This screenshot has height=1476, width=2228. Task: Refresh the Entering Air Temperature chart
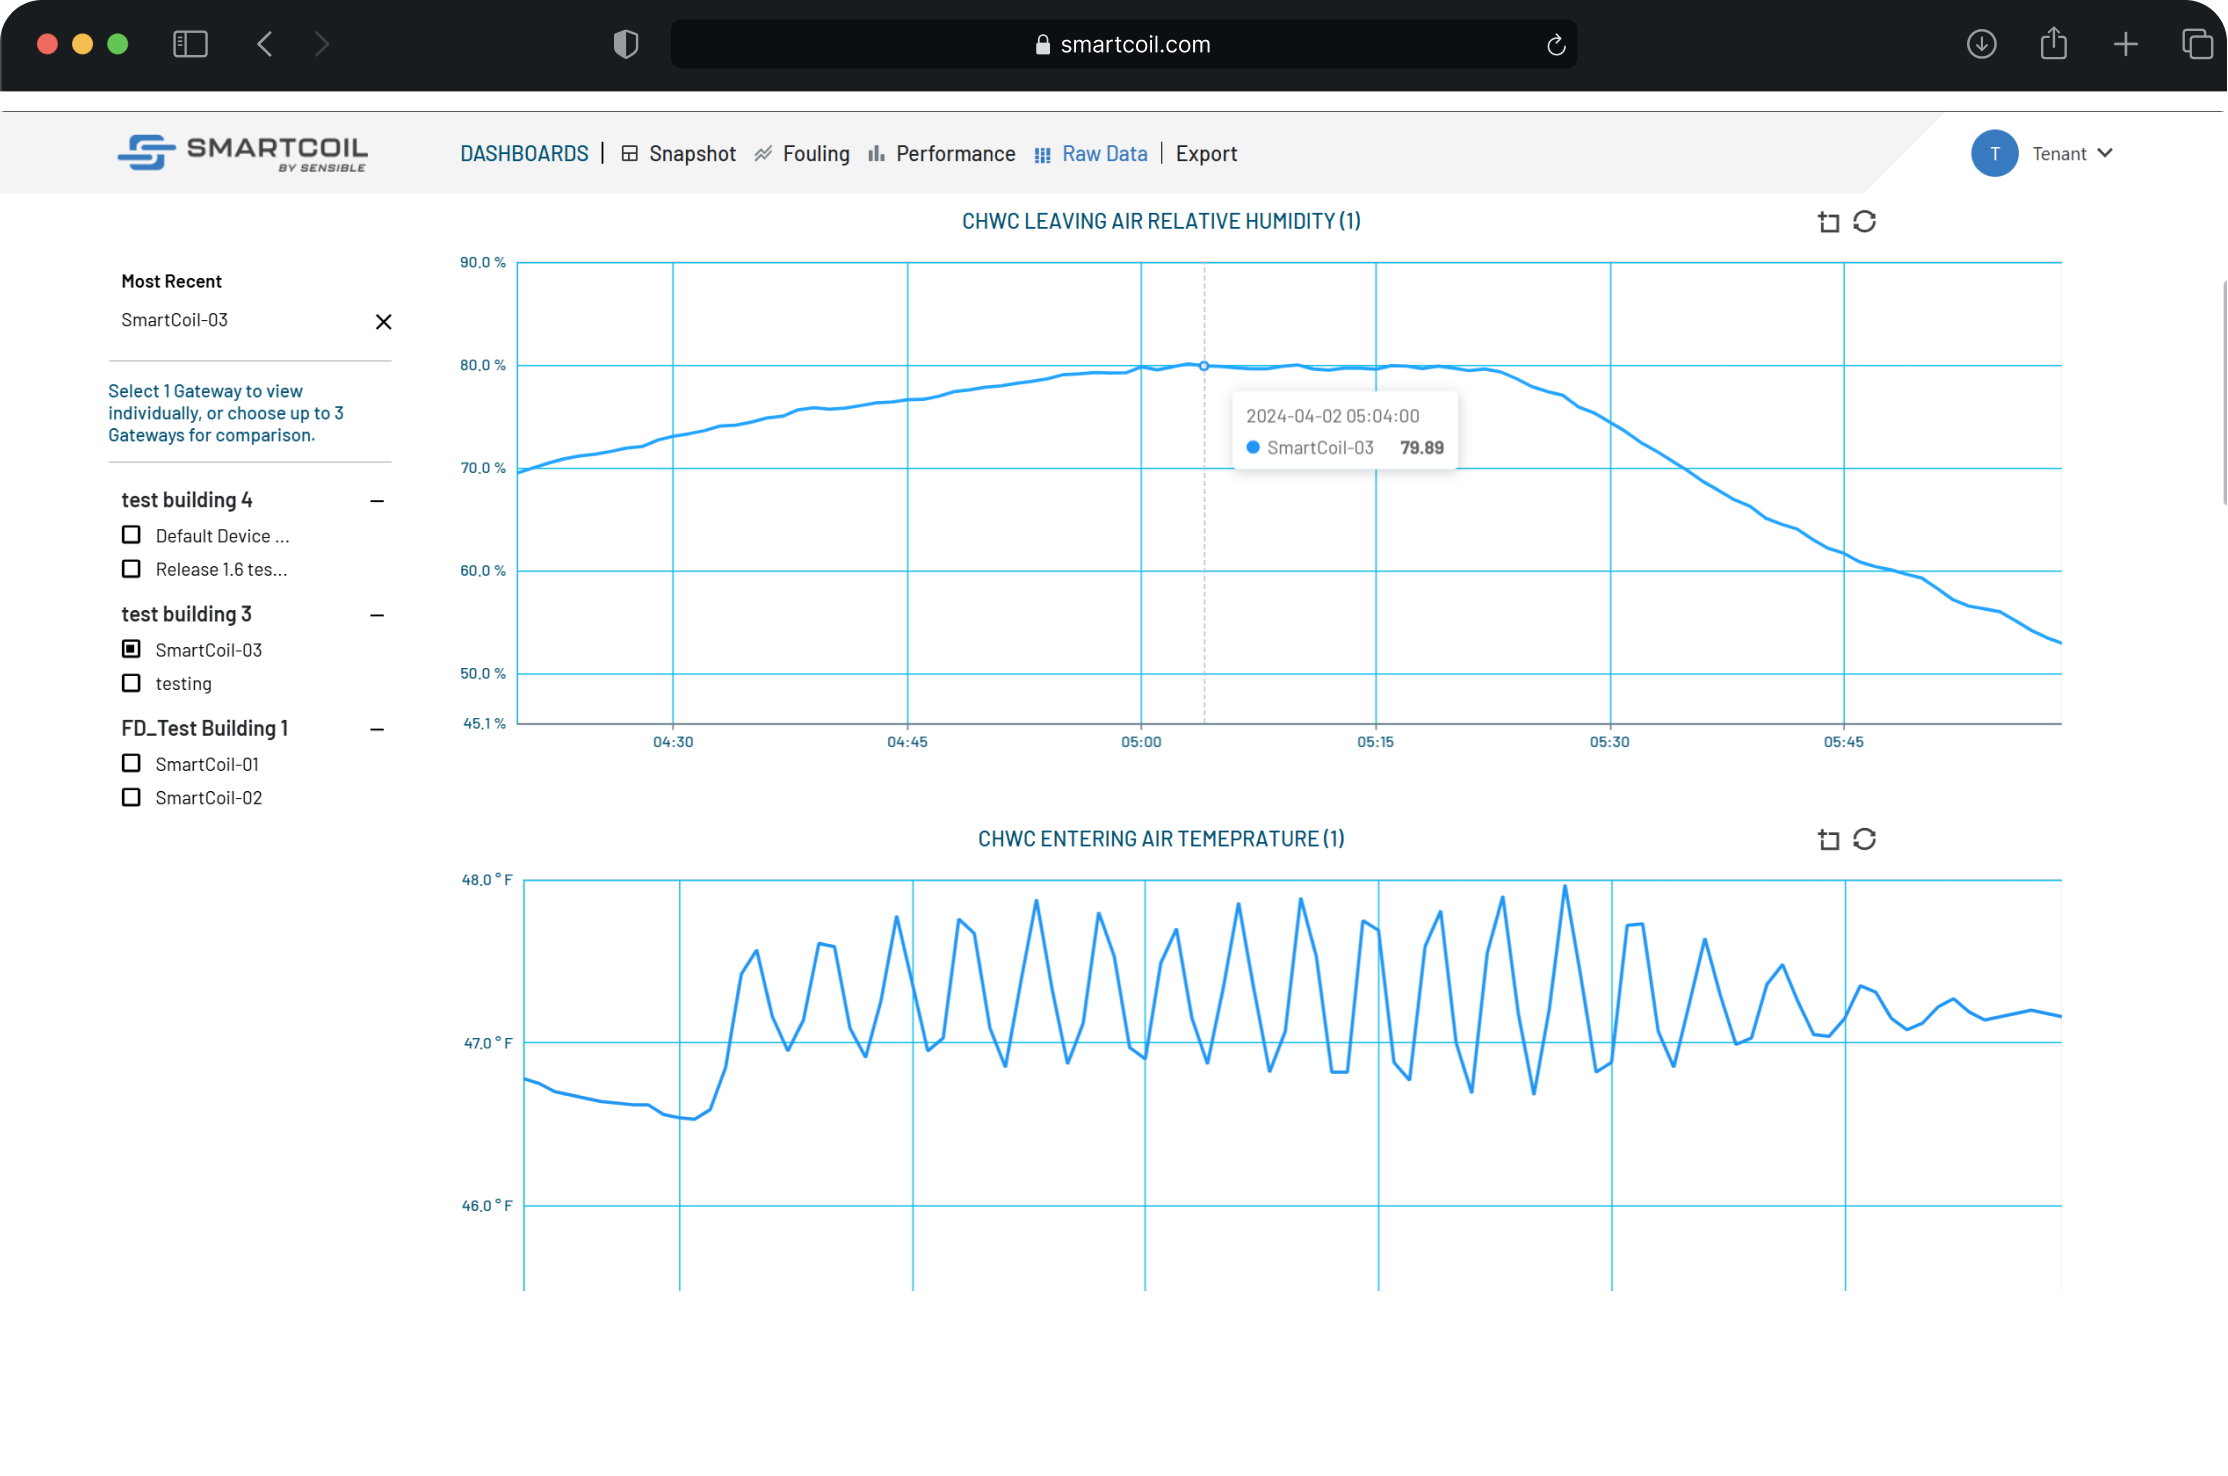(x=1864, y=840)
